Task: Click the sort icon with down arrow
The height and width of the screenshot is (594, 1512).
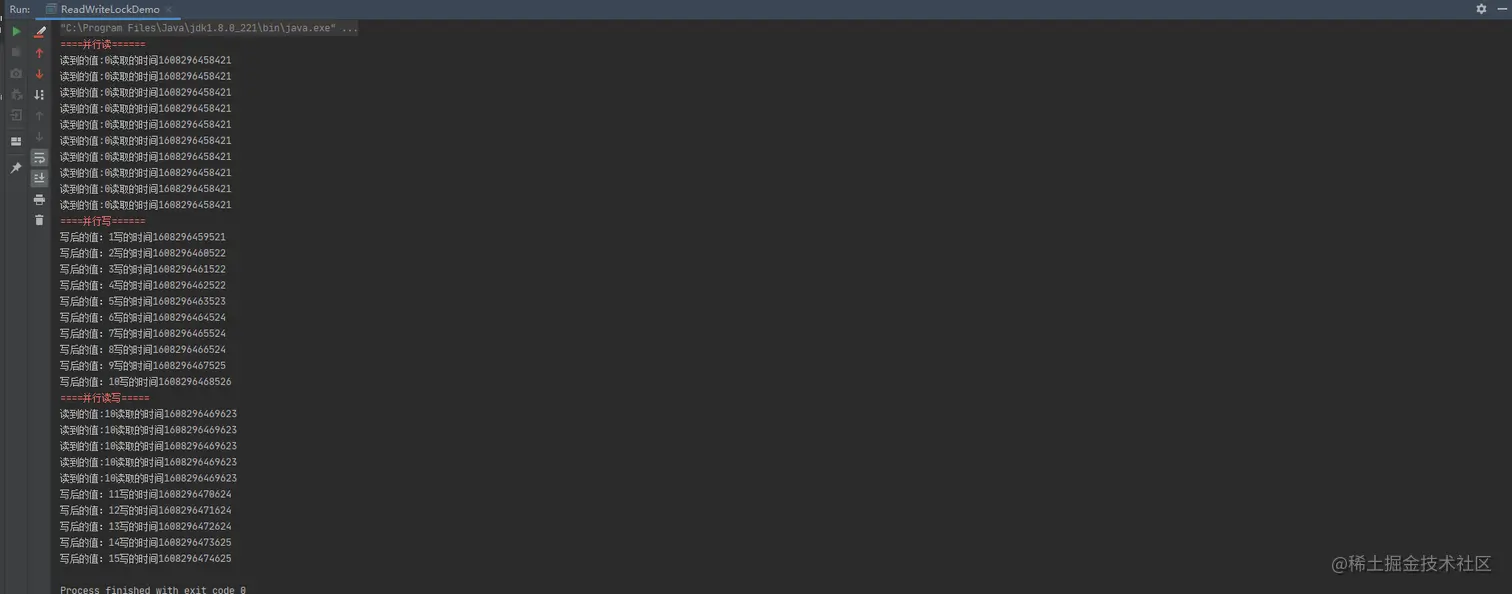Action: coord(39,94)
